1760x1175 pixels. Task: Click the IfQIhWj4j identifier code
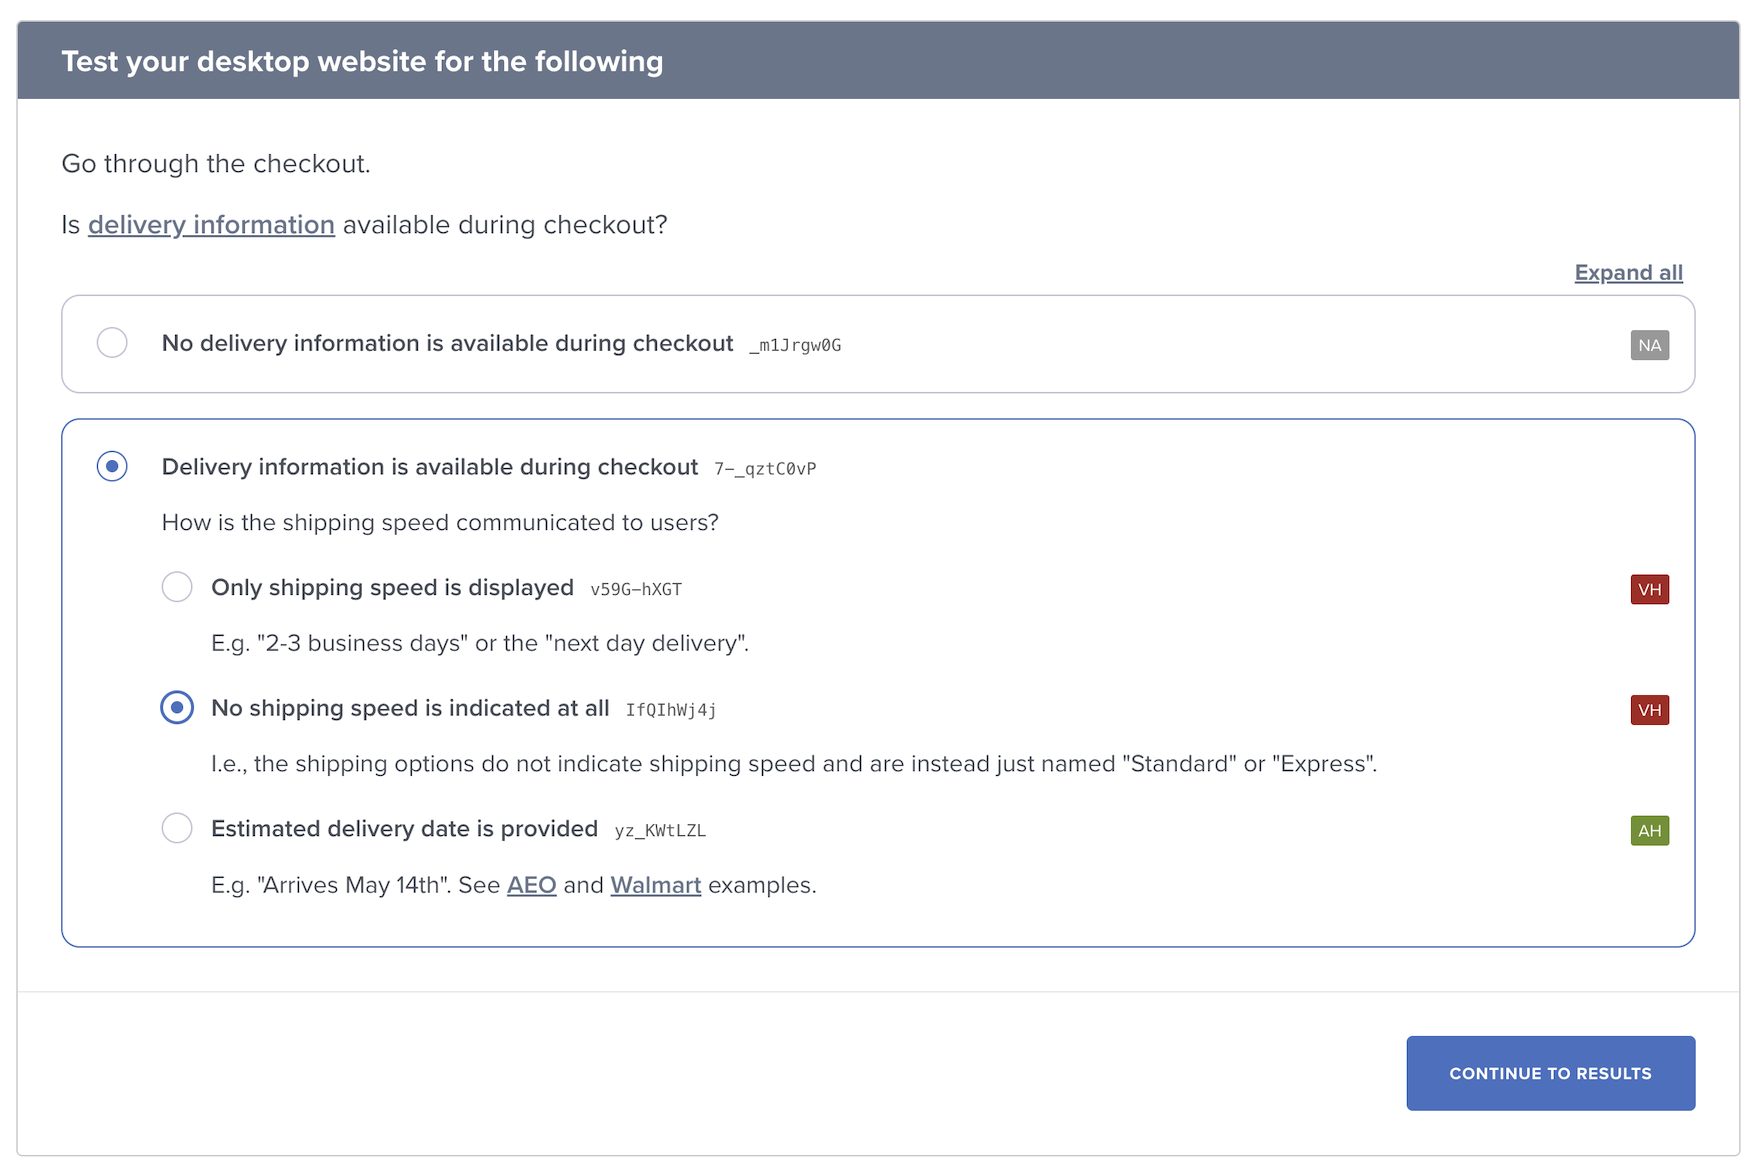[671, 711]
